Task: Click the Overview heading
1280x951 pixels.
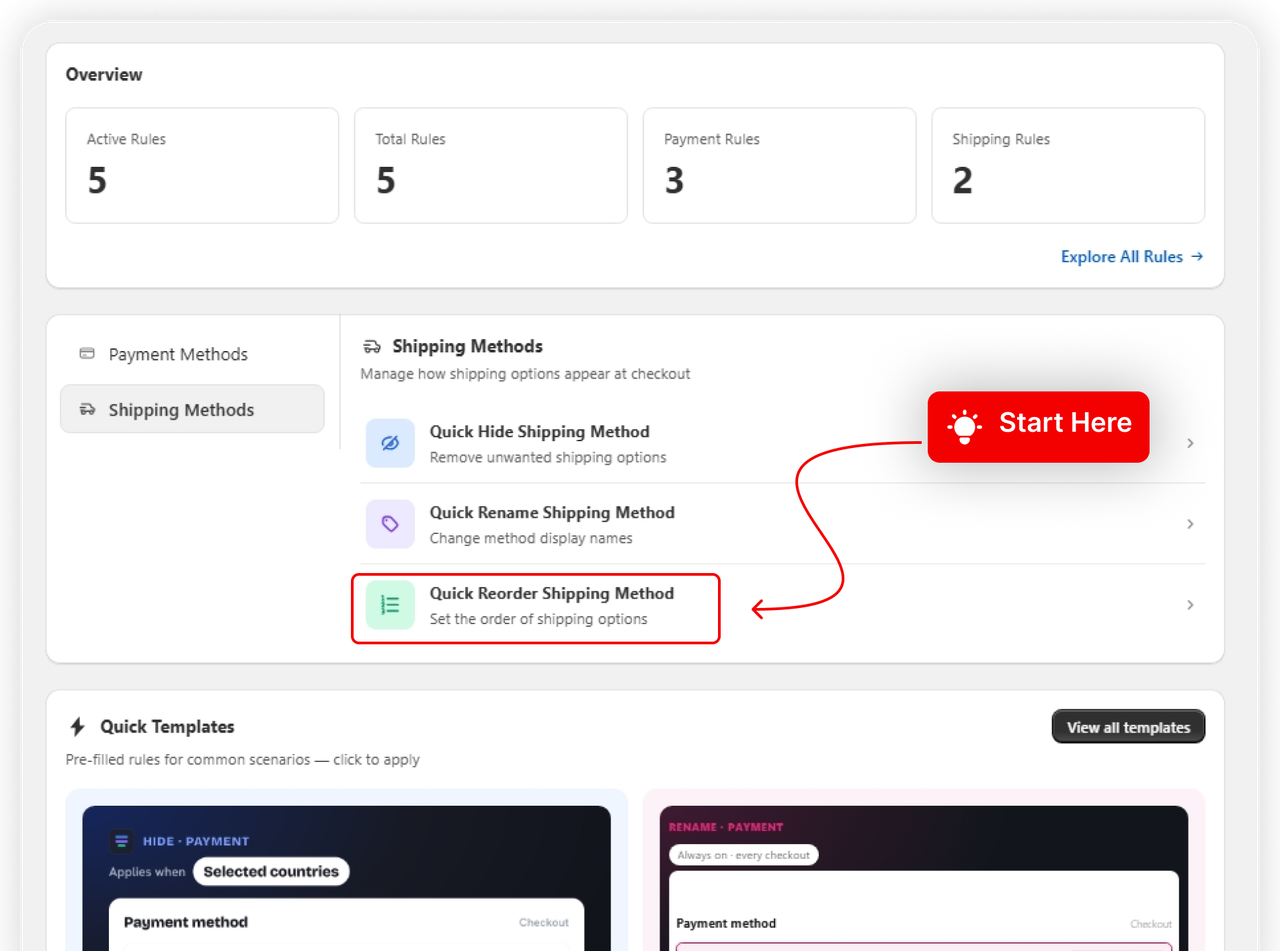Action: [104, 74]
